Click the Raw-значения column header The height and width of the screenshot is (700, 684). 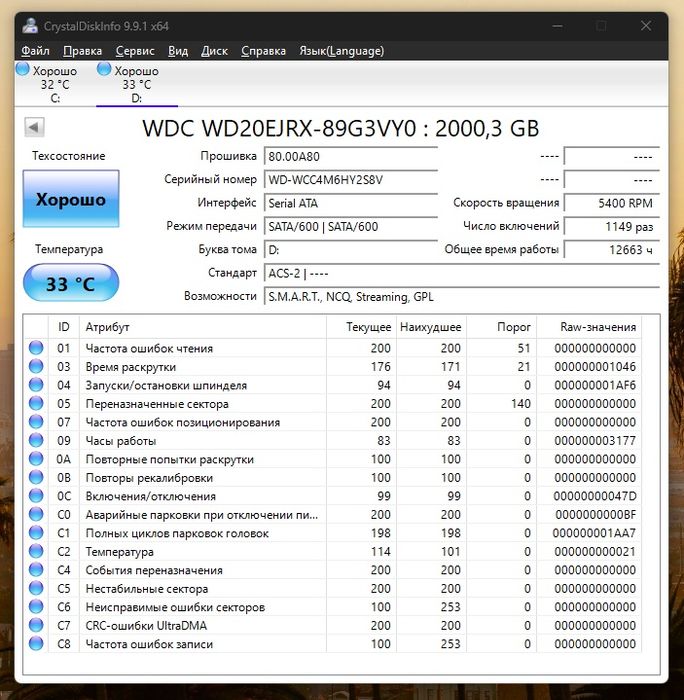[589, 327]
